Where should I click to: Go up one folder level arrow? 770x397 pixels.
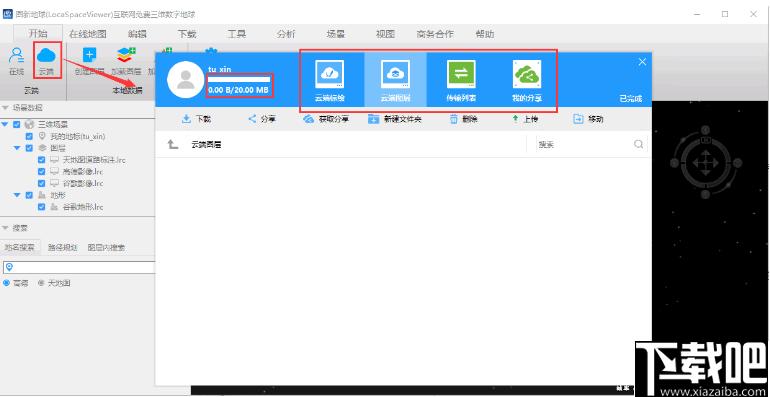172,144
